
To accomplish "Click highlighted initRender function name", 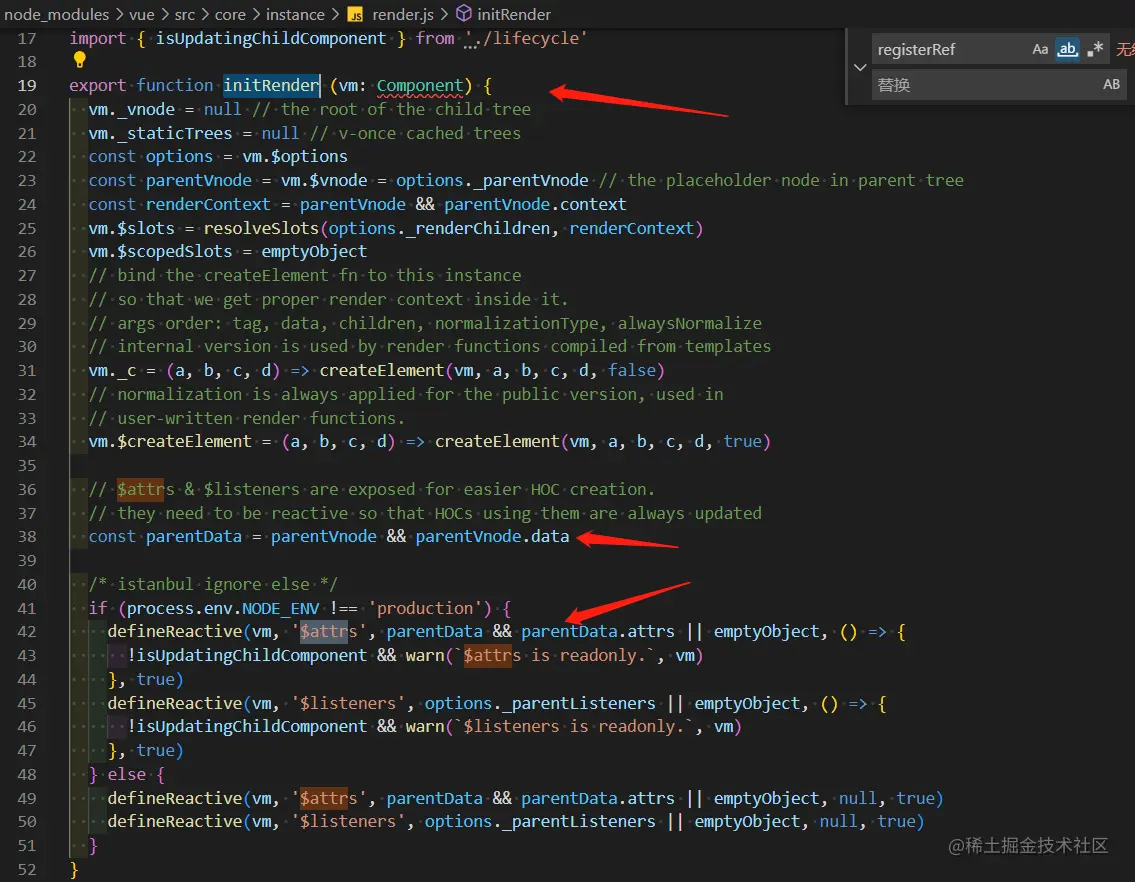I will [271, 85].
